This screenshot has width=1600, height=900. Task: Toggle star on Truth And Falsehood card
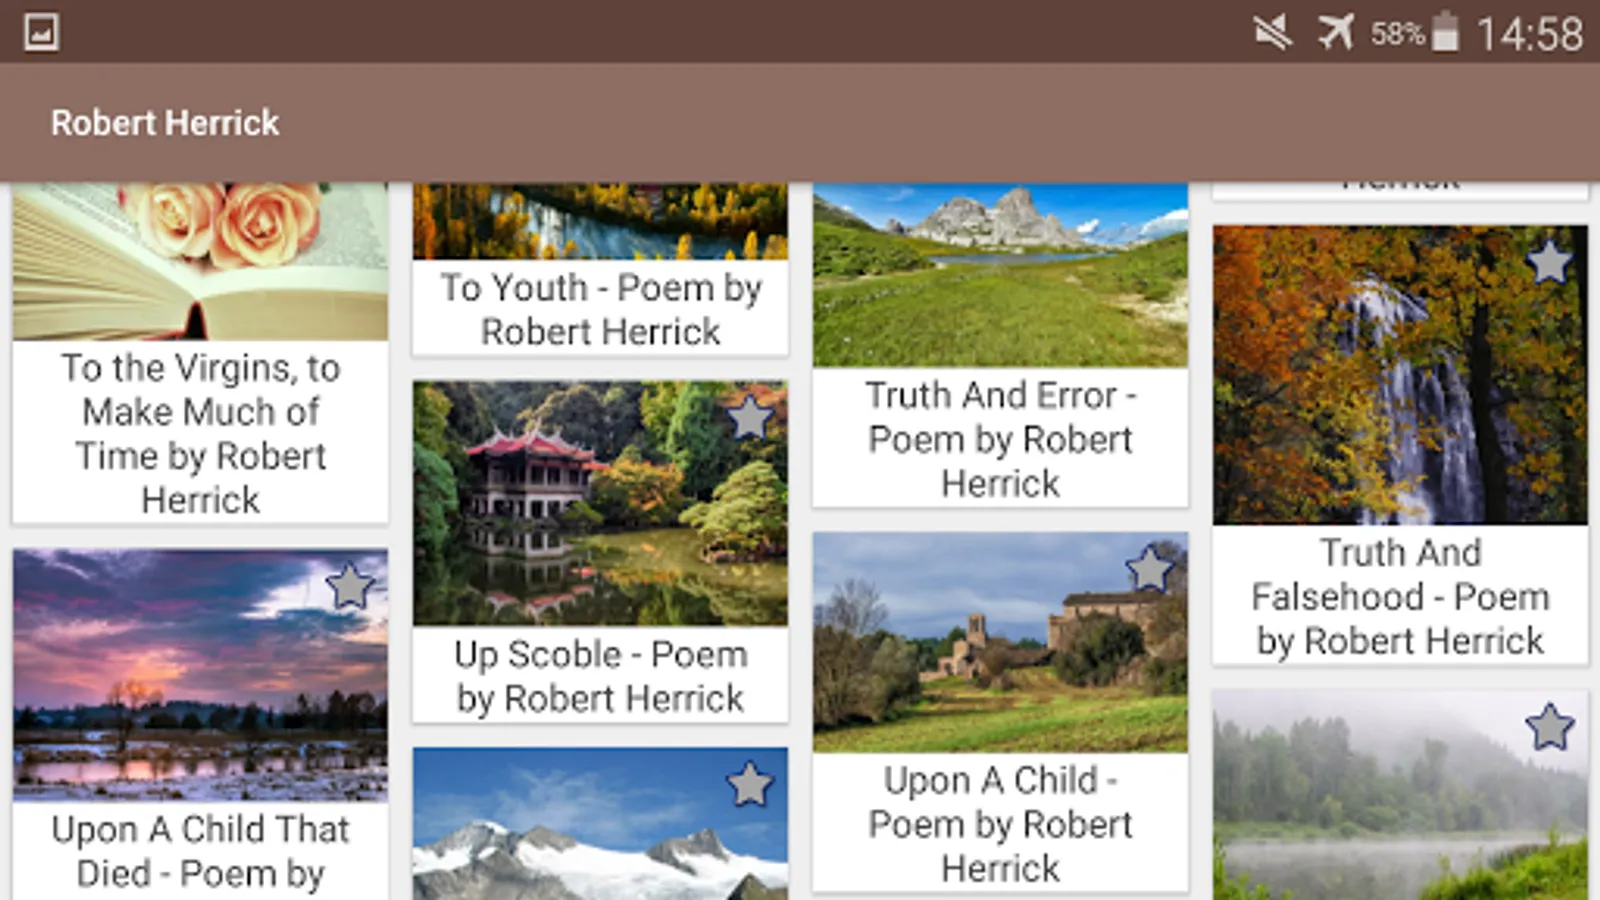(x=1549, y=262)
